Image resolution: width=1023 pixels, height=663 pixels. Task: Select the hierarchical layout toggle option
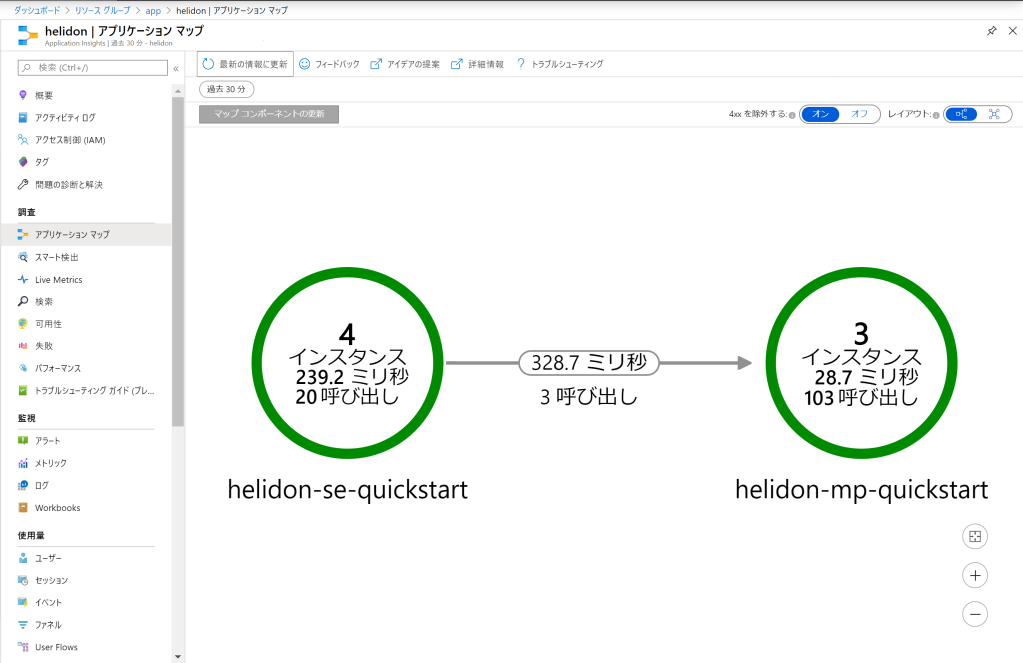(x=961, y=114)
